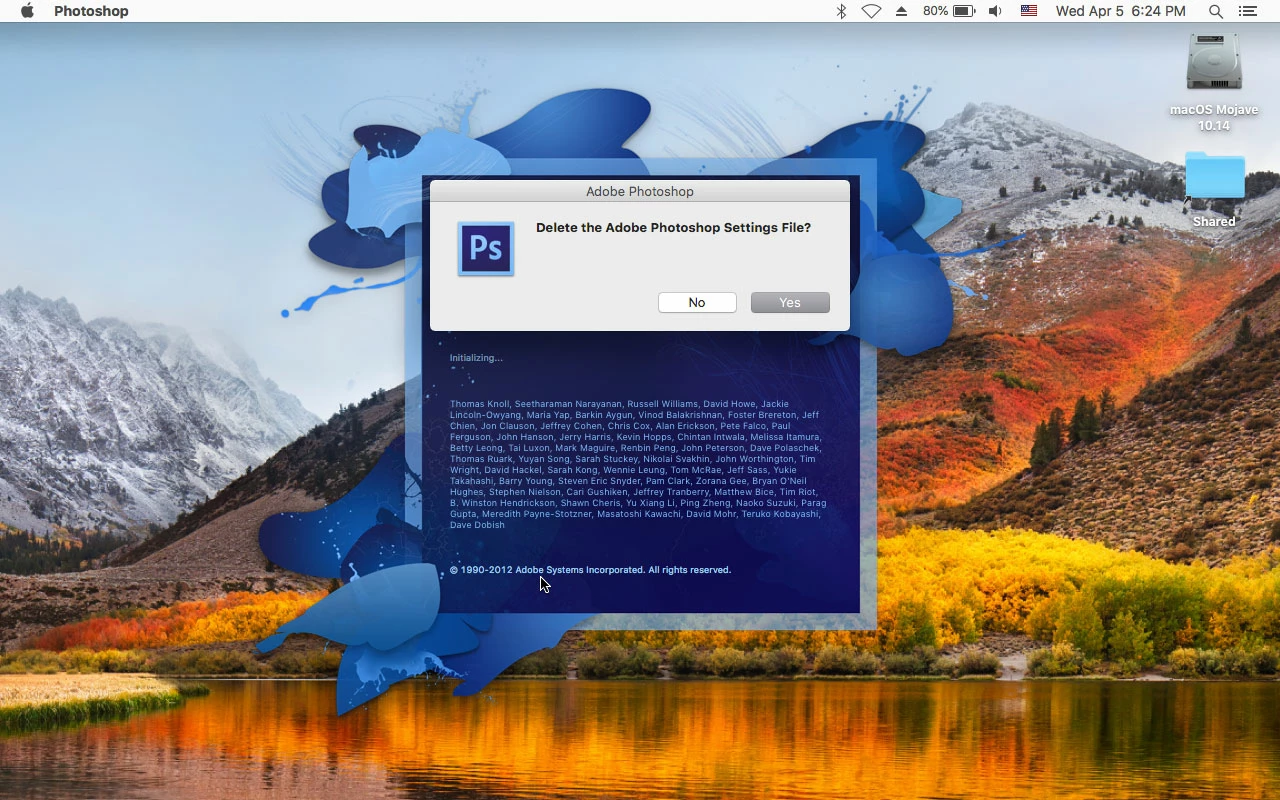The width and height of the screenshot is (1280, 800).
Task: Click the 'Delete the Adobe Photoshop Settings File?' message
Action: point(673,228)
